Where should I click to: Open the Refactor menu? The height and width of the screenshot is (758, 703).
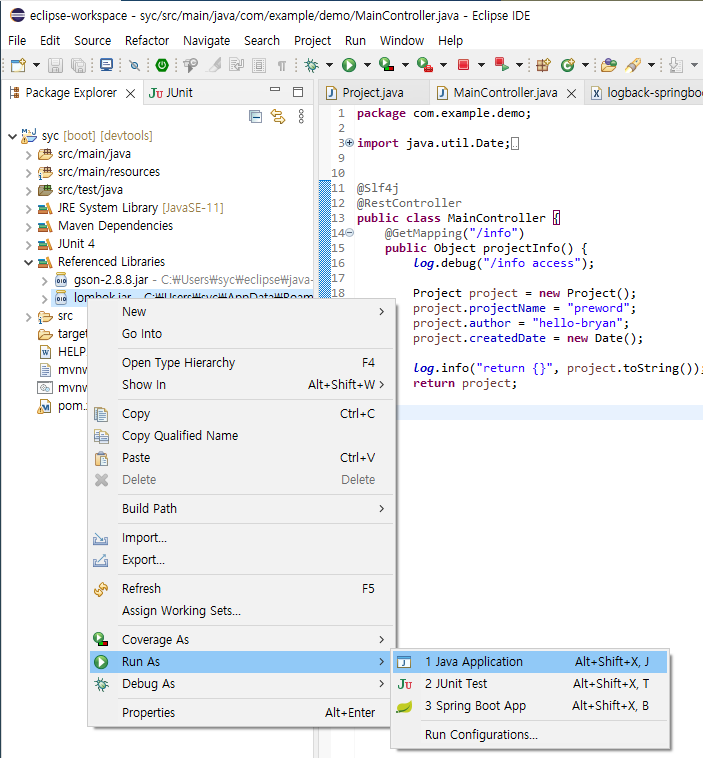147,41
